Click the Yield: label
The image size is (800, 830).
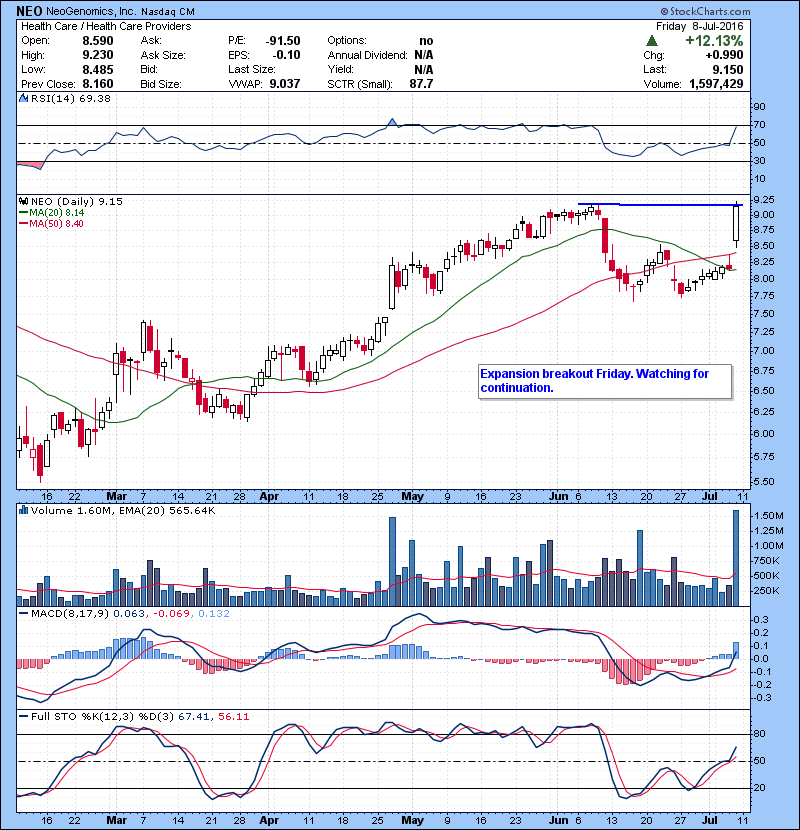pos(340,69)
